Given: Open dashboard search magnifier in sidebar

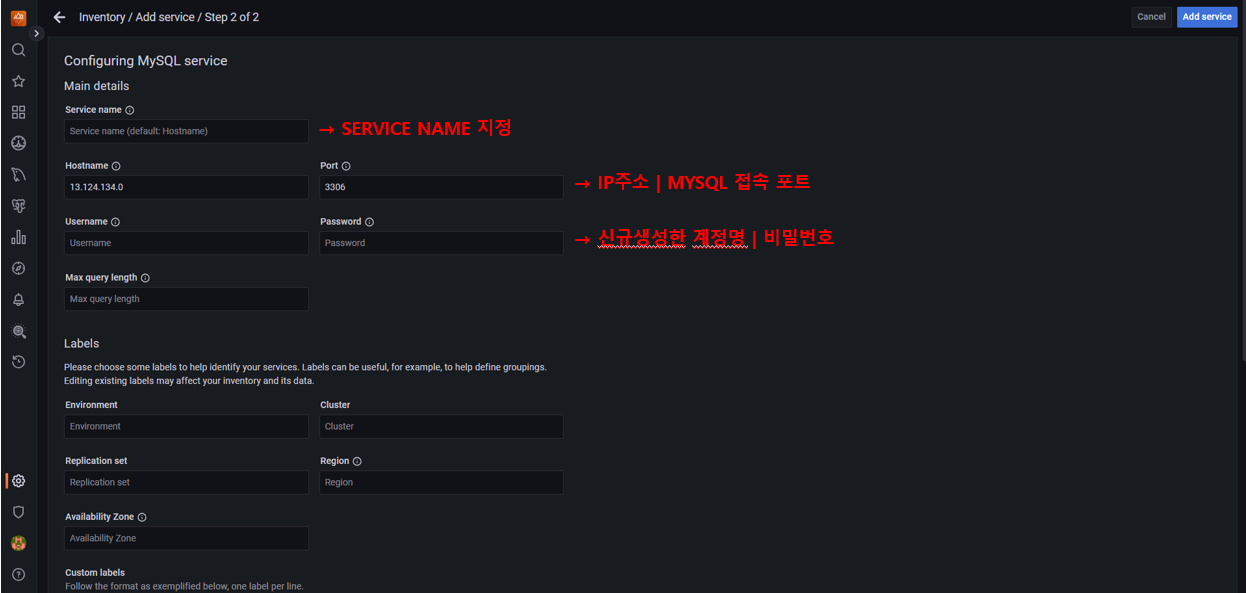Looking at the screenshot, I should click(x=18, y=50).
